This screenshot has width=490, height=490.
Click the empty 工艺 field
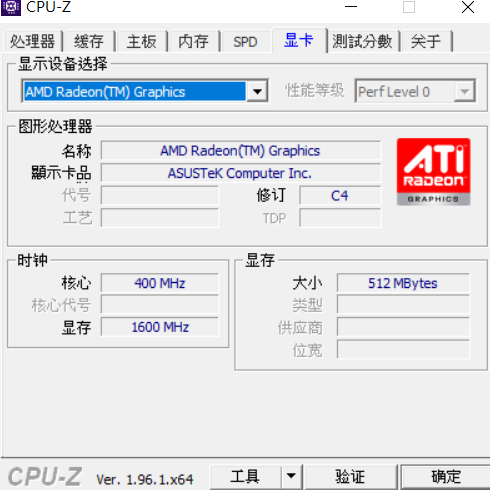(x=160, y=218)
